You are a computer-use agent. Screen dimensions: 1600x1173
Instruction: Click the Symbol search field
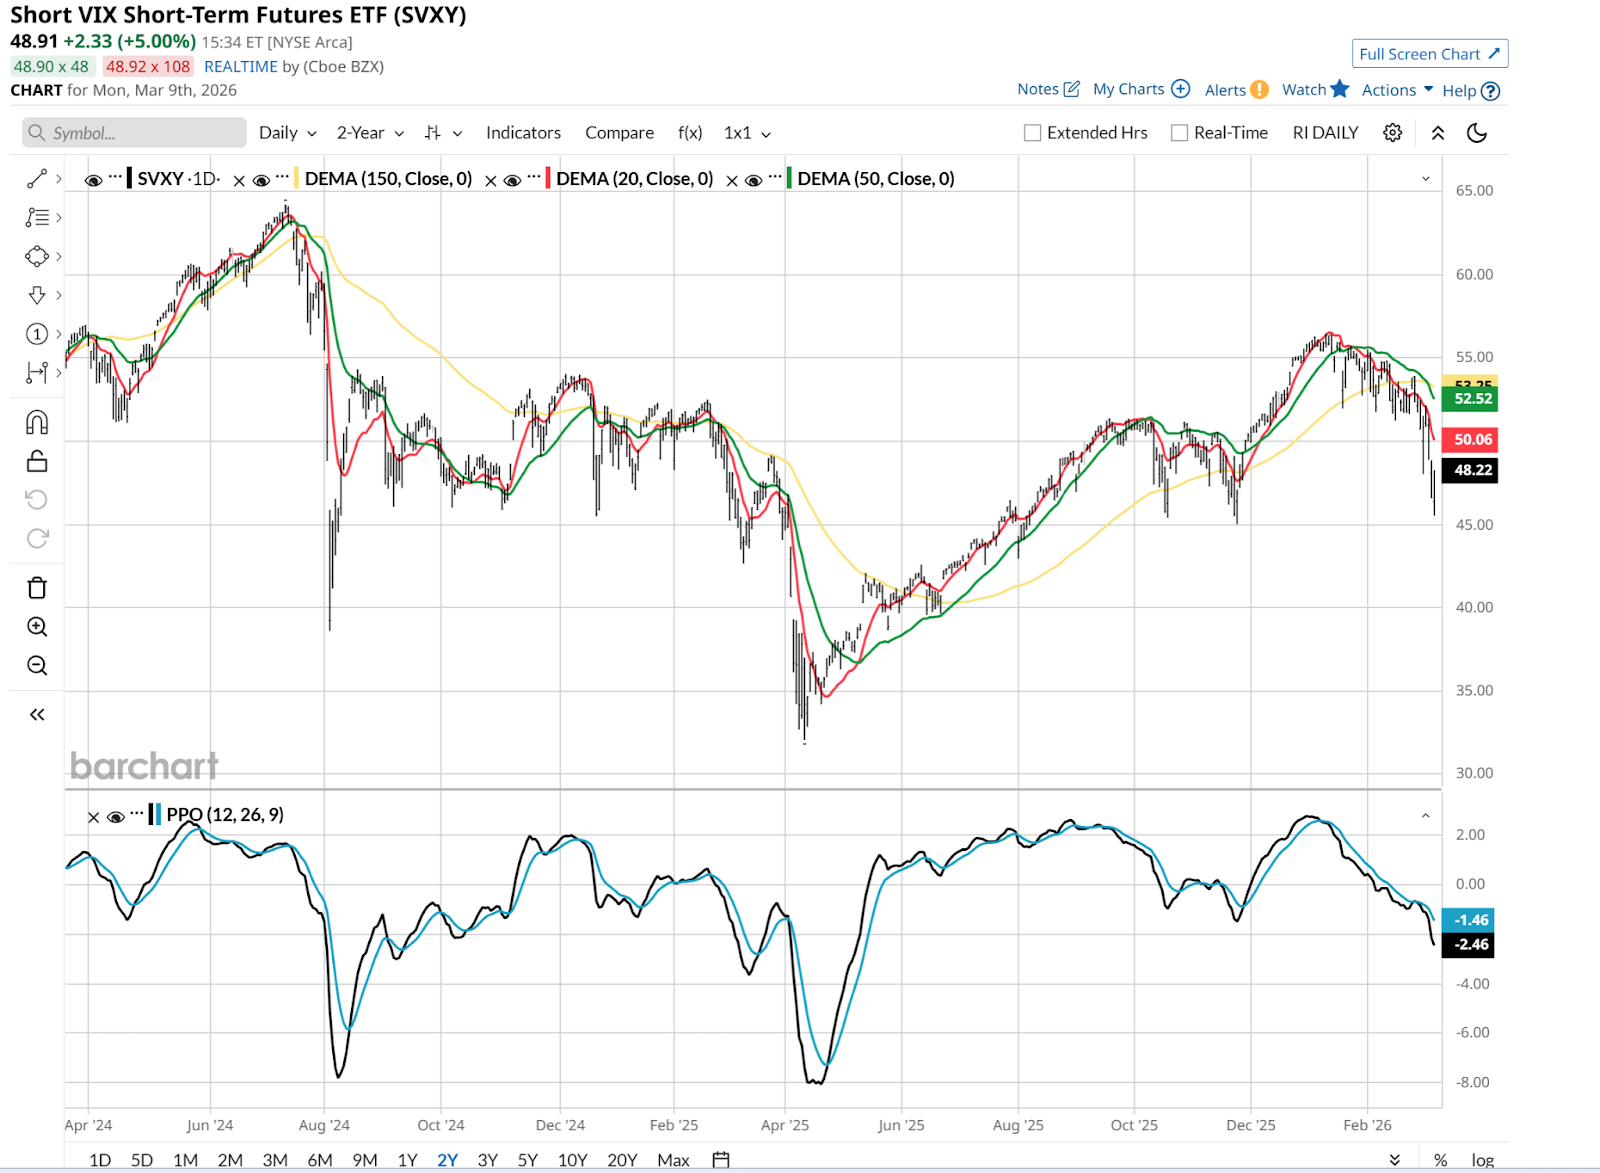coord(135,133)
